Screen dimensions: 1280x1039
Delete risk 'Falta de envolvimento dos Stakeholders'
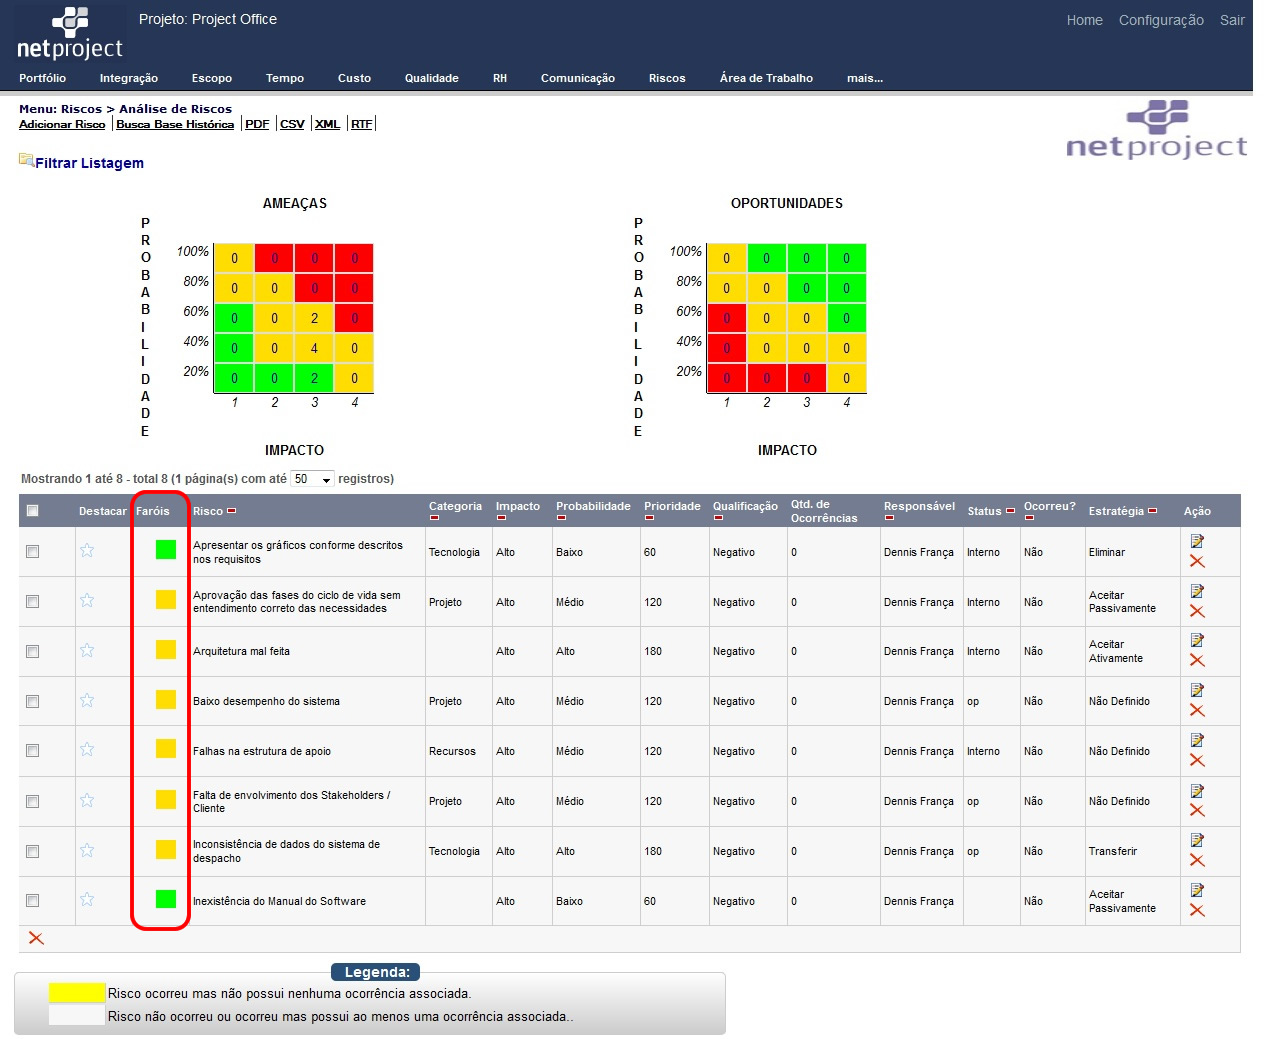pyautogui.click(x=1197, y=811)
